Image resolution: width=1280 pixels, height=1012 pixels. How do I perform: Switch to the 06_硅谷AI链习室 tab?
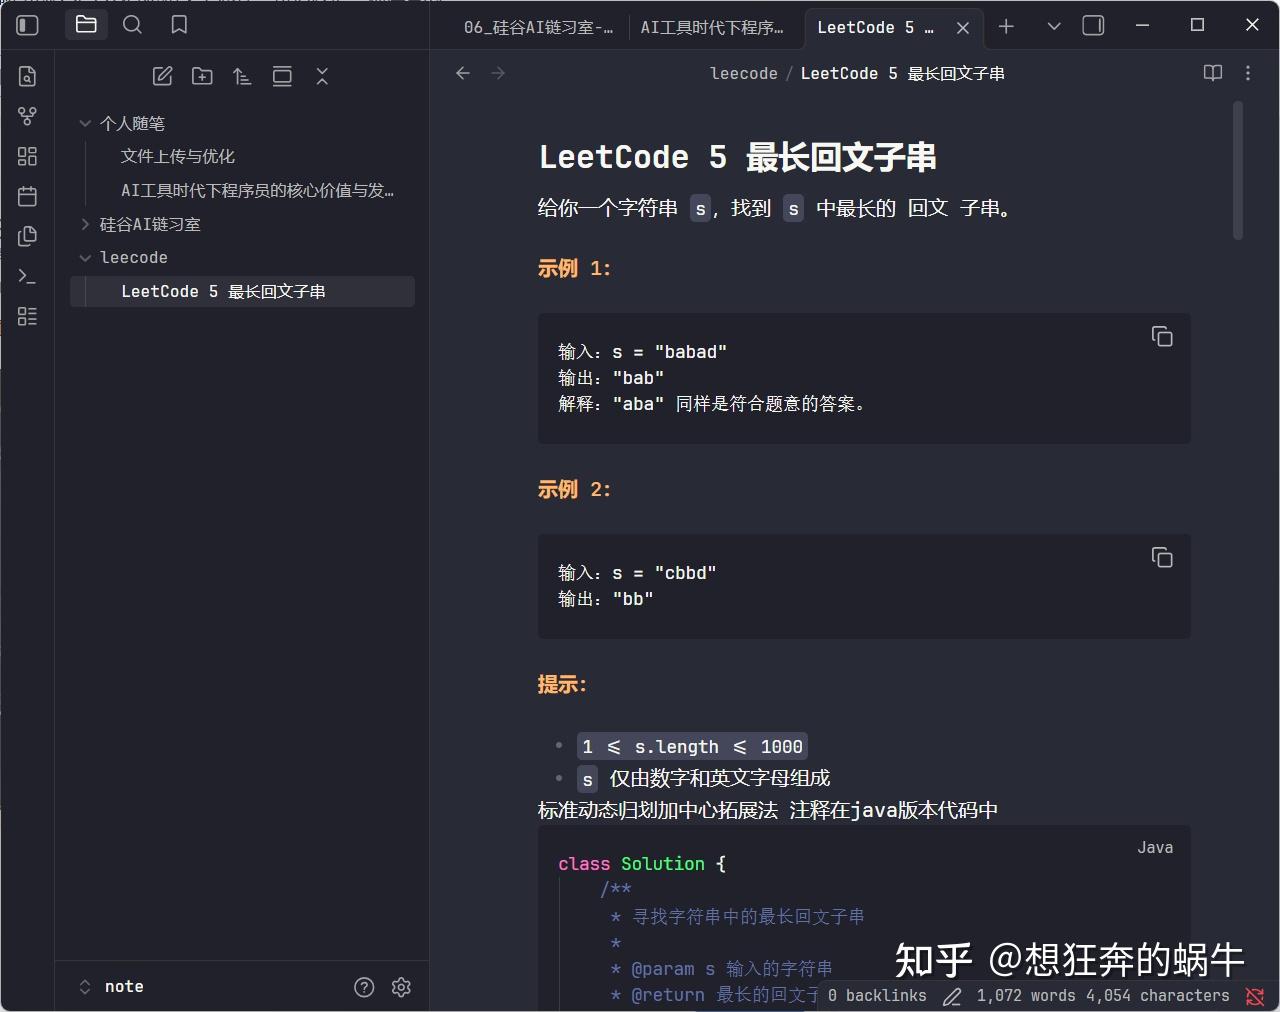[538, 28]
